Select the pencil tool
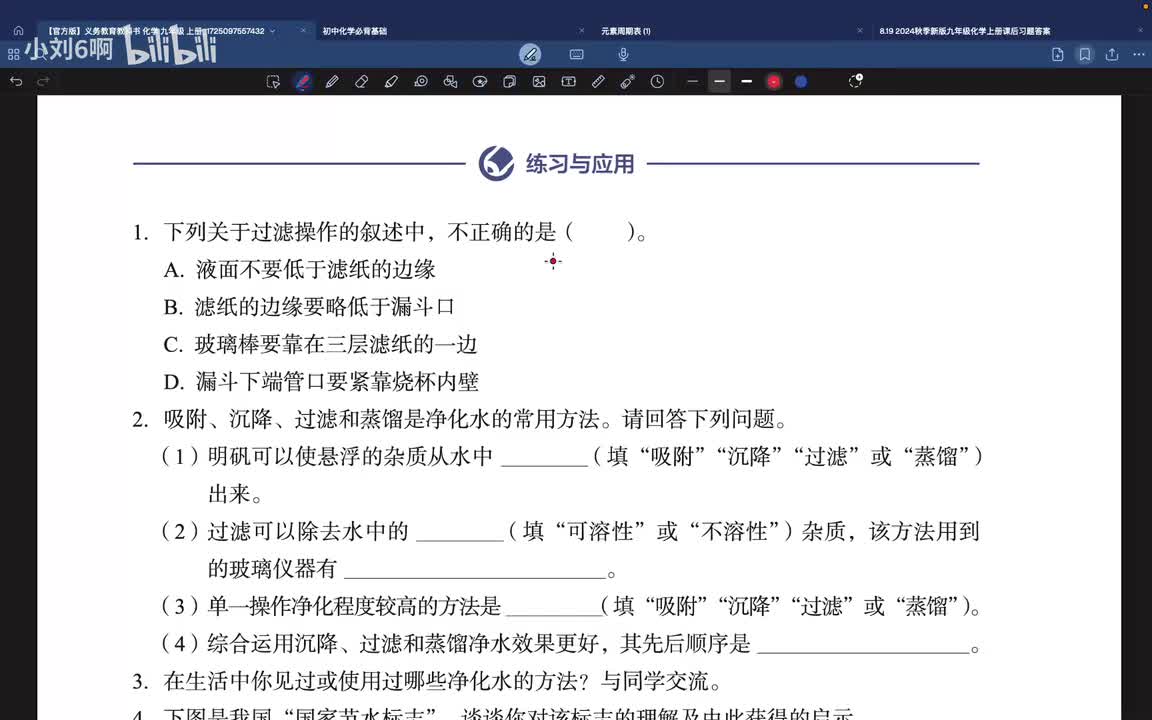The width and height of the screenshot is (1152, 720). pos(332,82)
